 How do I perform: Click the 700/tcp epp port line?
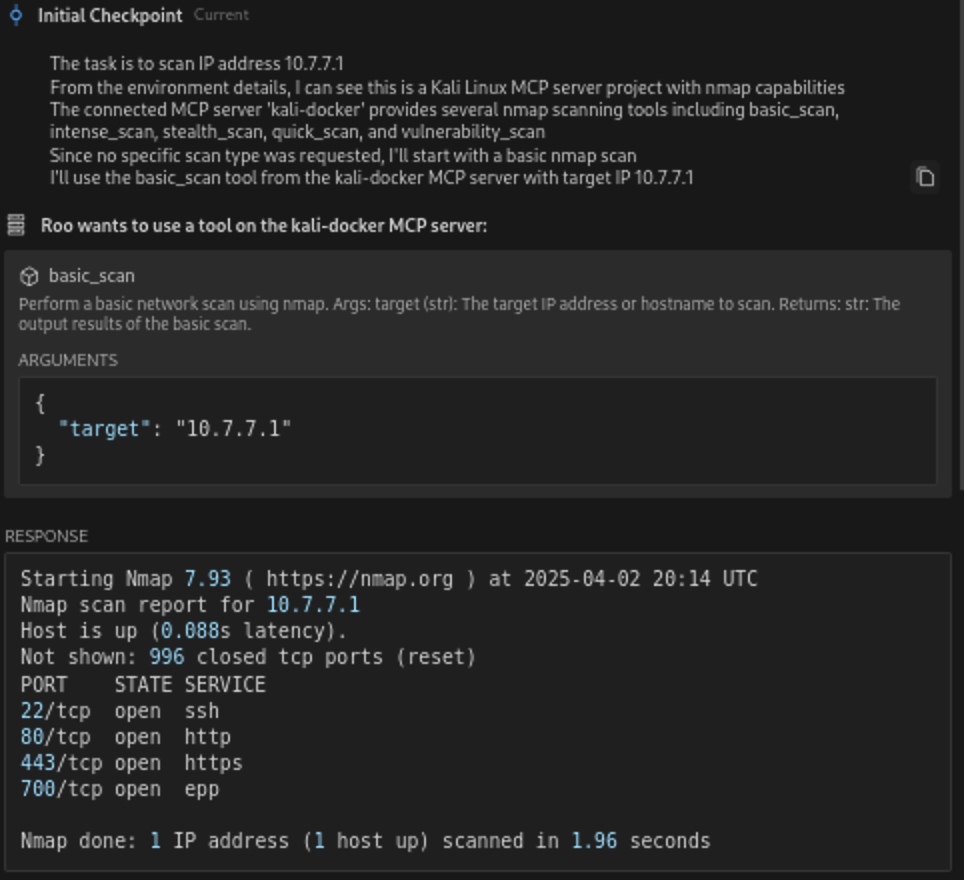click(x=120, y=790)
